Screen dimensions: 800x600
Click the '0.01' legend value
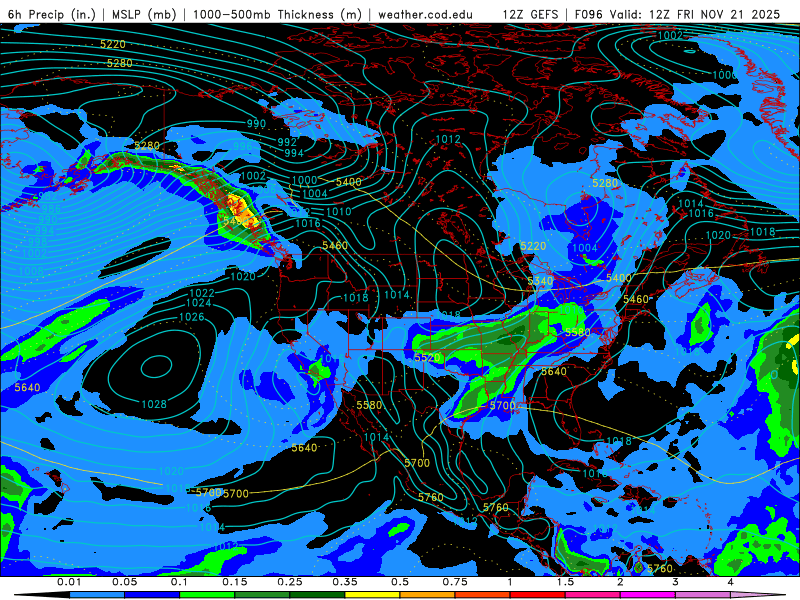[69, 582]
